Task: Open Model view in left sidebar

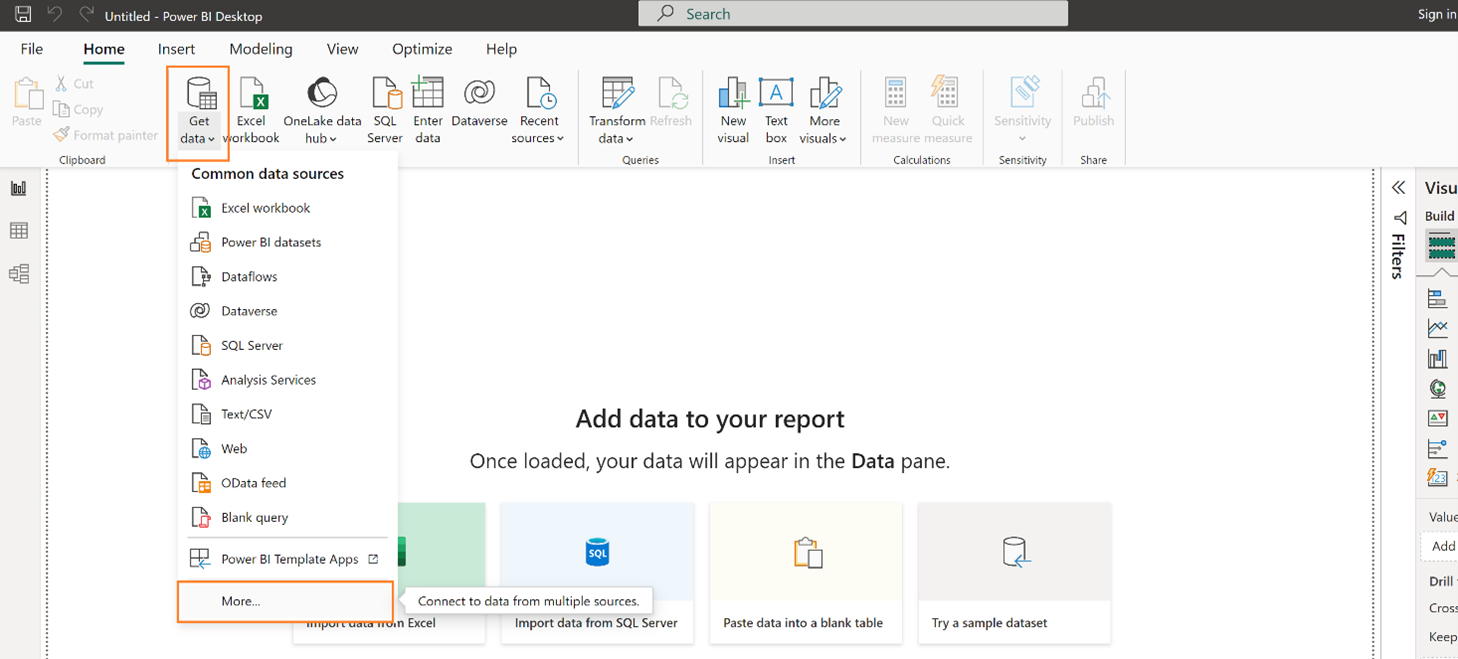Action: (18, 274)
